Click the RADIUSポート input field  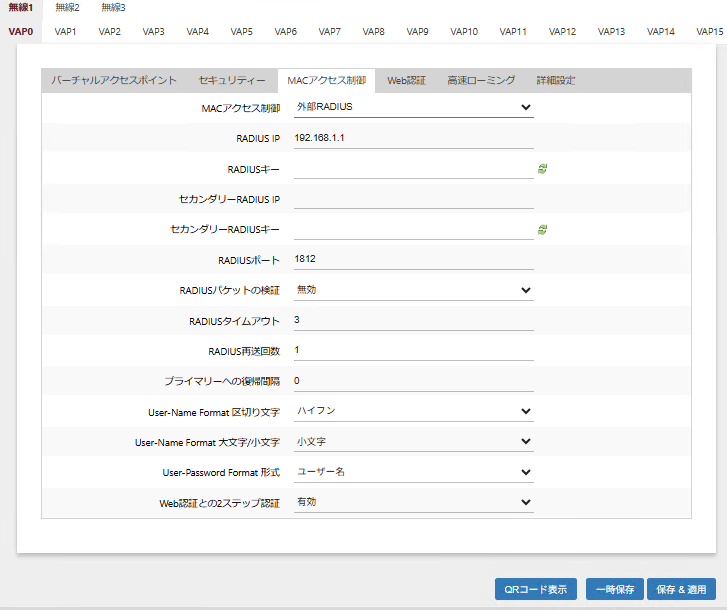point(413,260)
